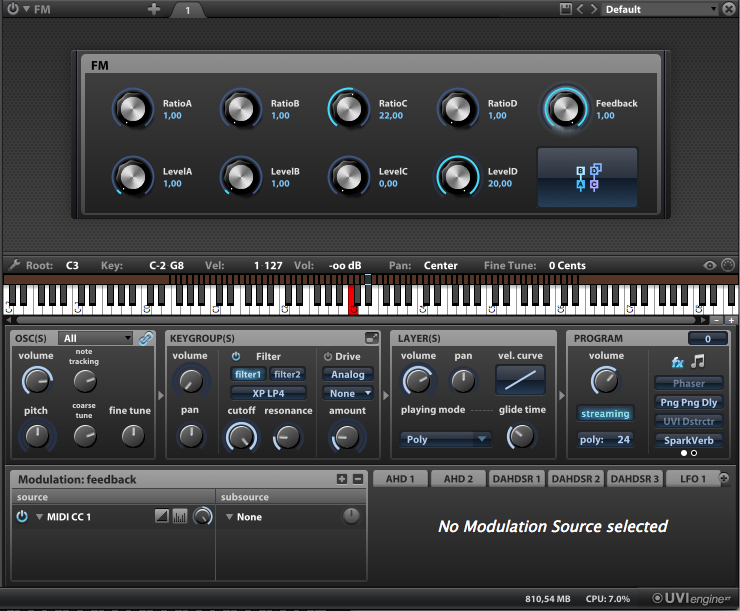740x611 pixels.
Task: Click the wrench settings icon beside Root
Action: point(14,265)
